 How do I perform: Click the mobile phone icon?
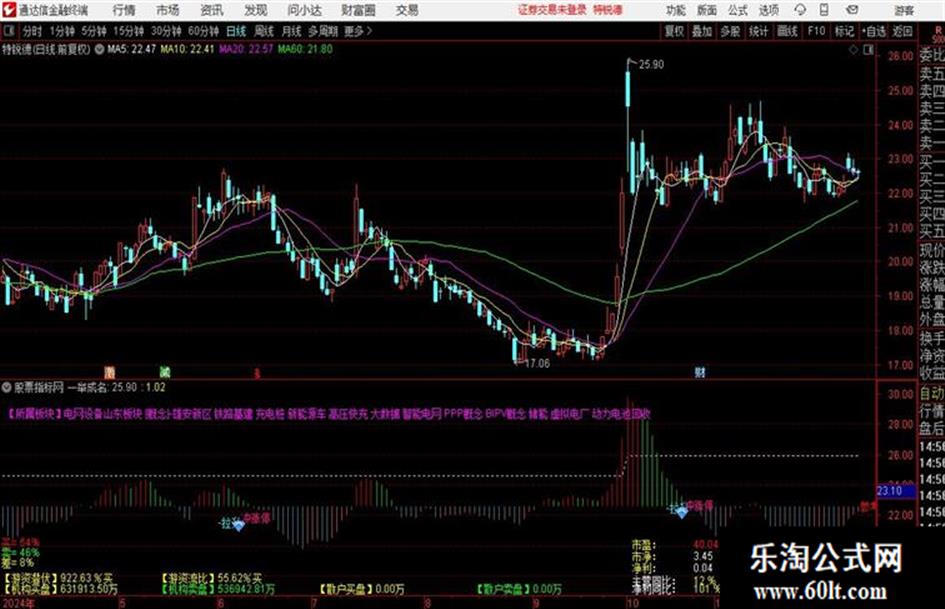coord(824,10)
